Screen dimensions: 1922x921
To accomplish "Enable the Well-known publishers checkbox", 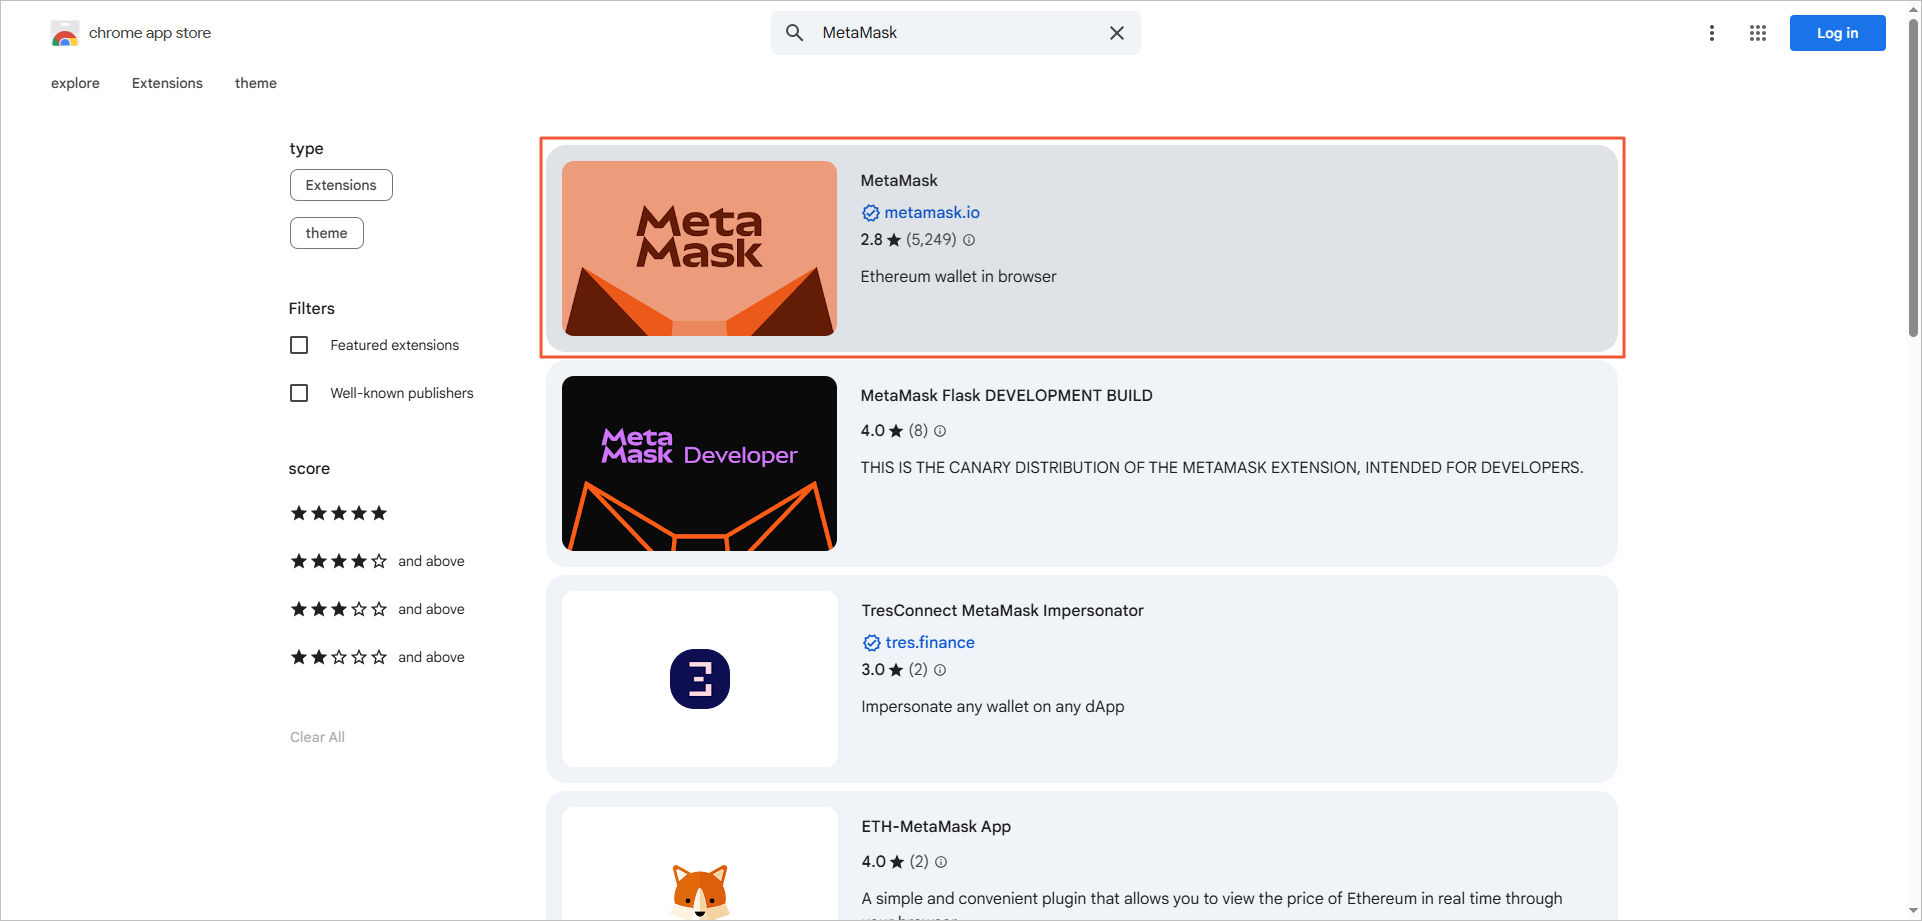I will [299, 393].
